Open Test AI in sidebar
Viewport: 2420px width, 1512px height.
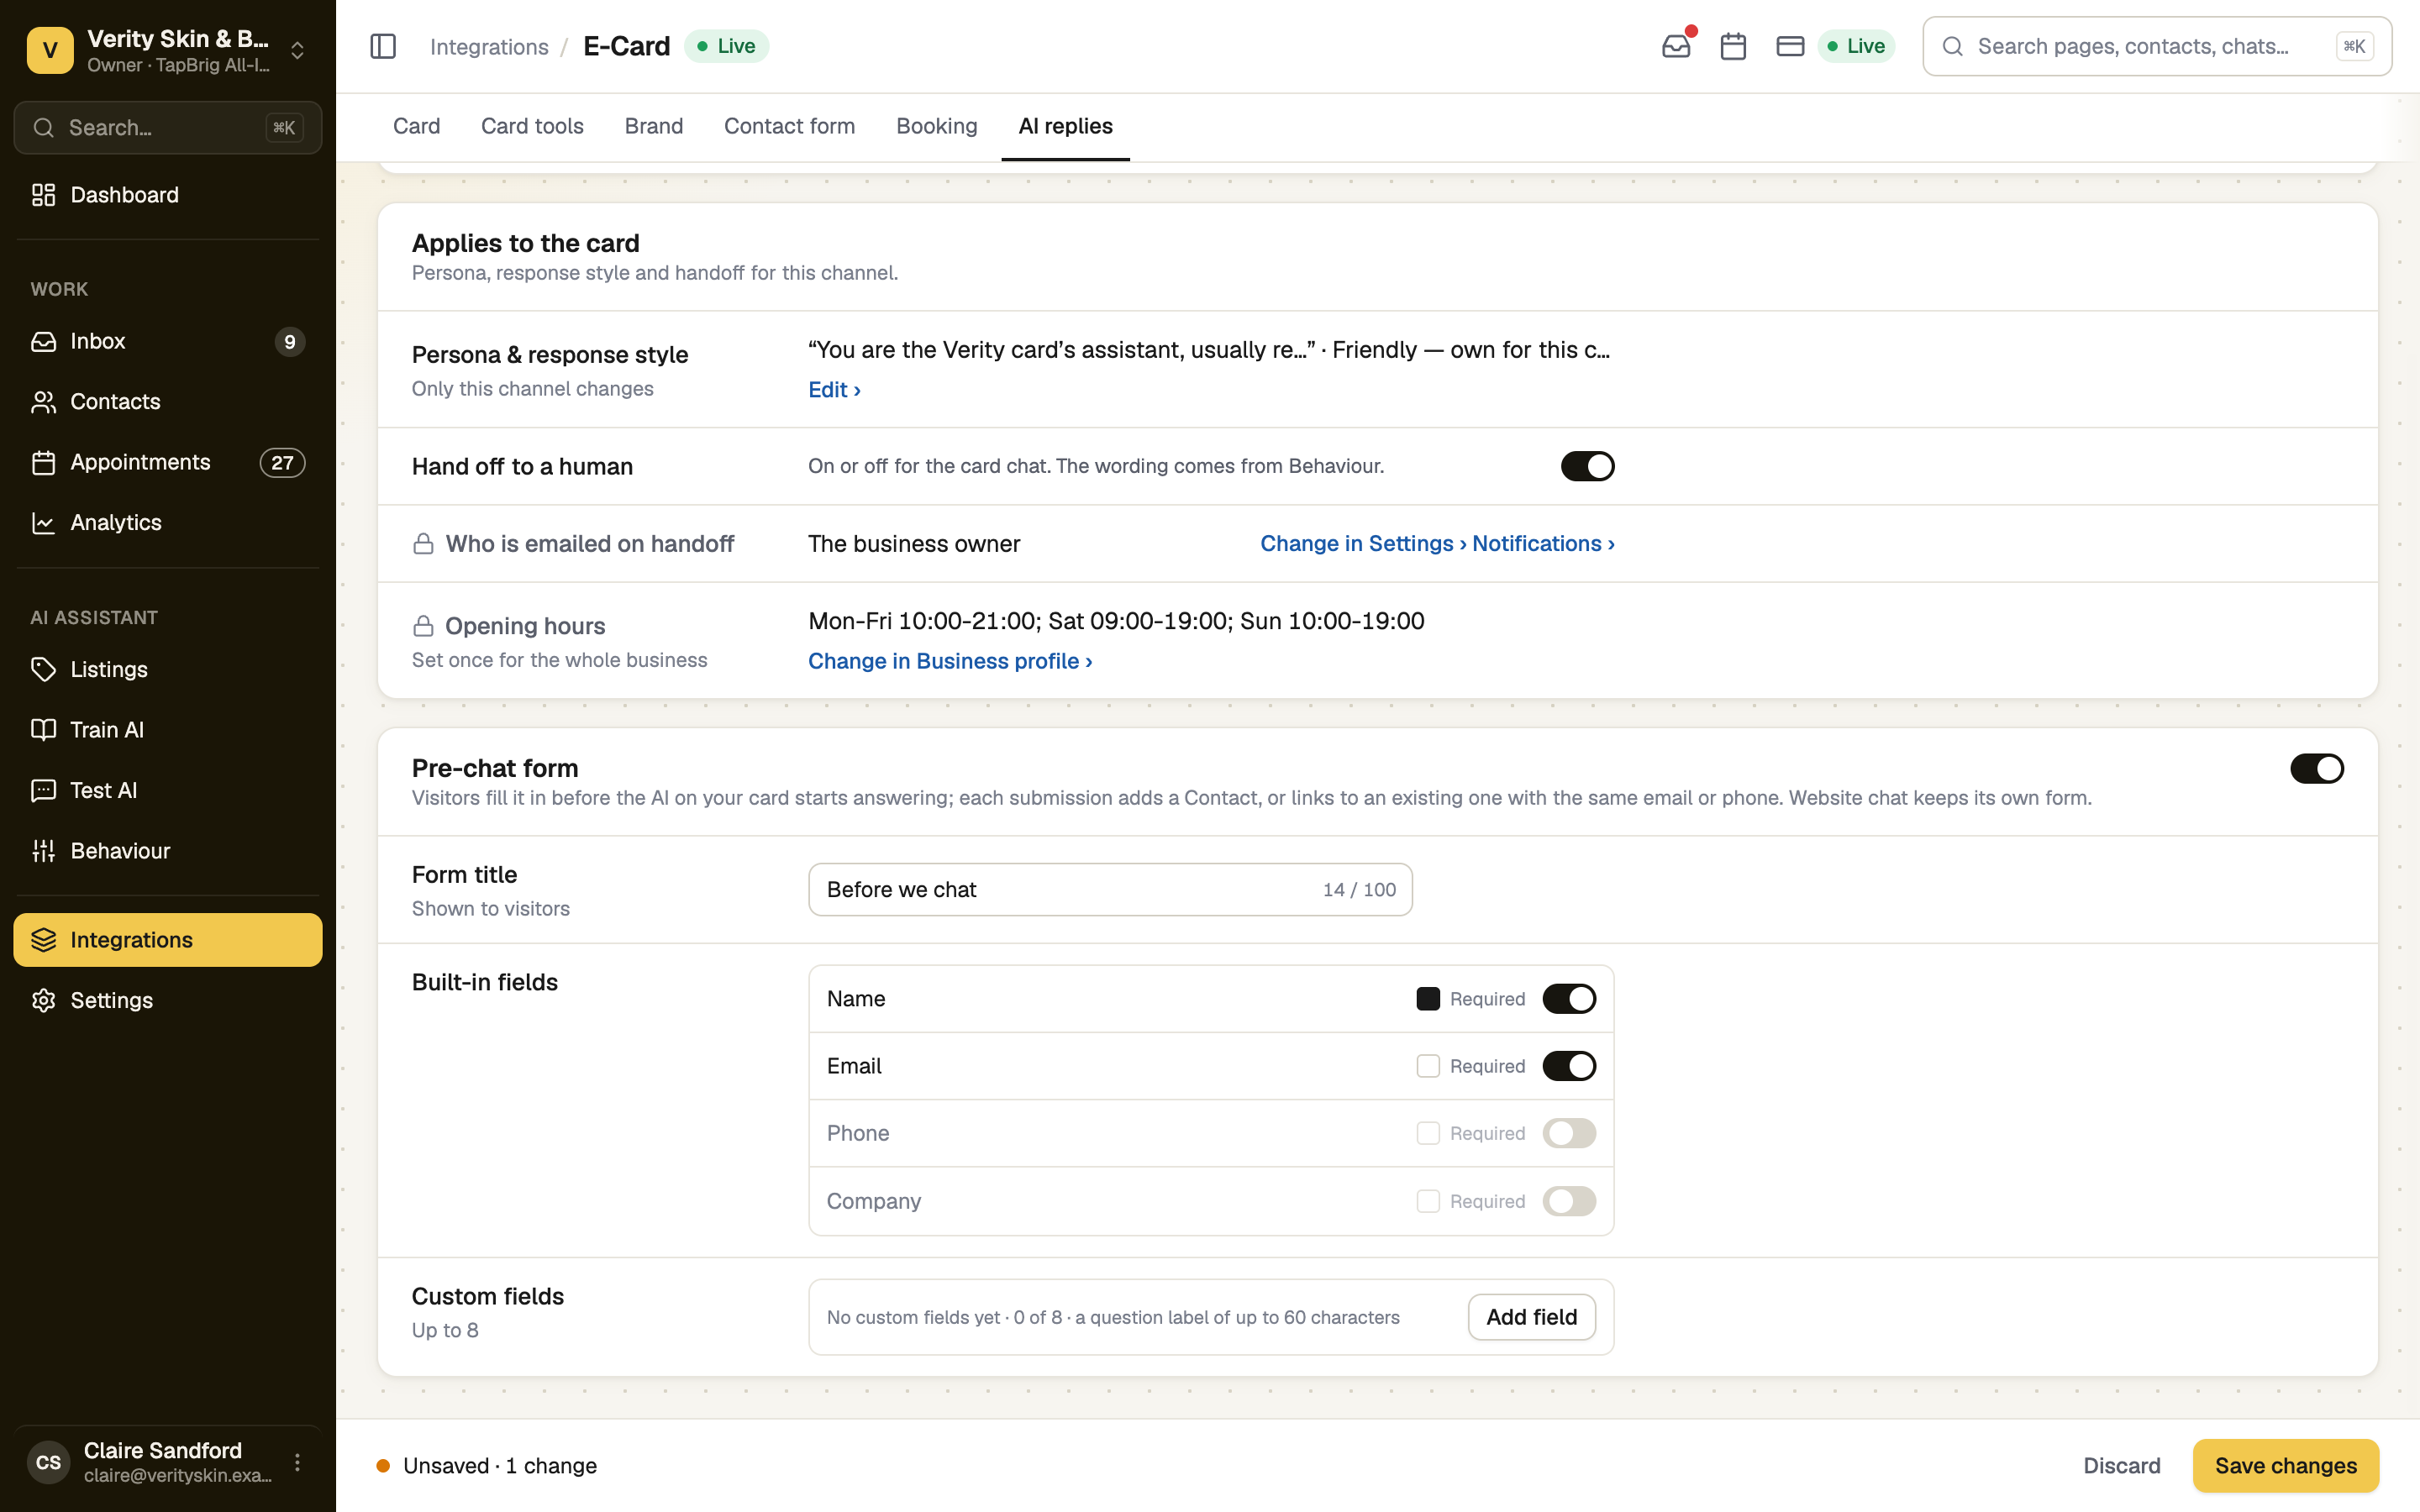click(168, 790)
